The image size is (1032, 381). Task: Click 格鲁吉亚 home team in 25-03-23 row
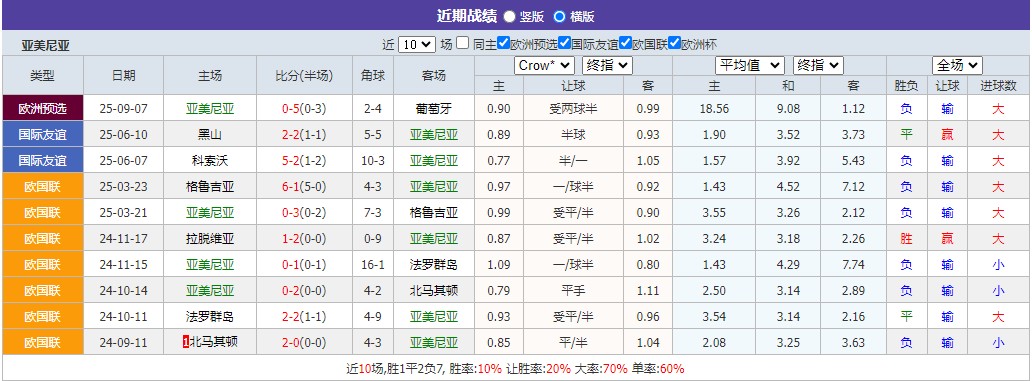tap(210, 187)
